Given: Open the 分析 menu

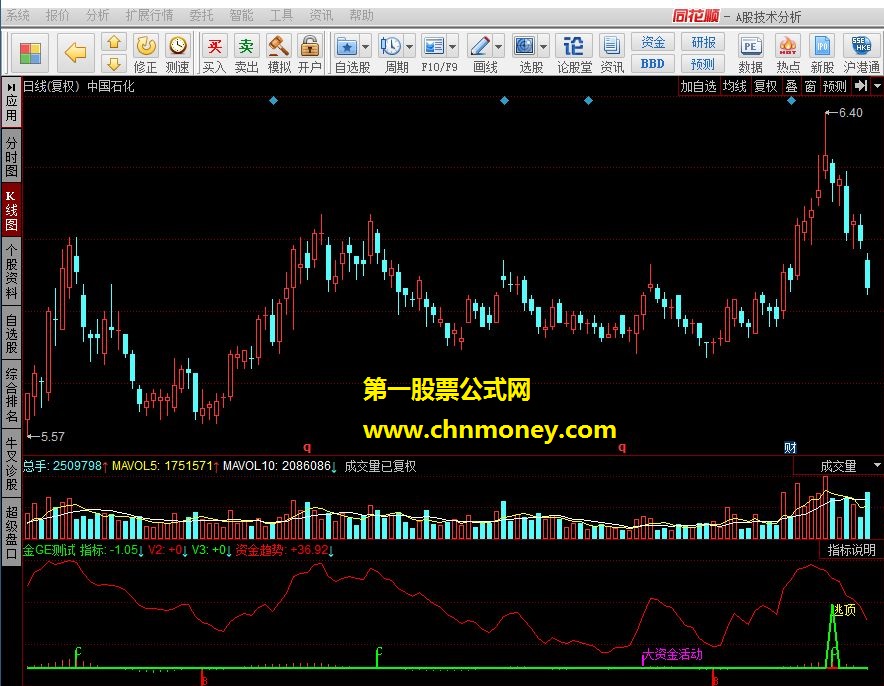Looking at the screenshot, I should [x=97, y=16].
